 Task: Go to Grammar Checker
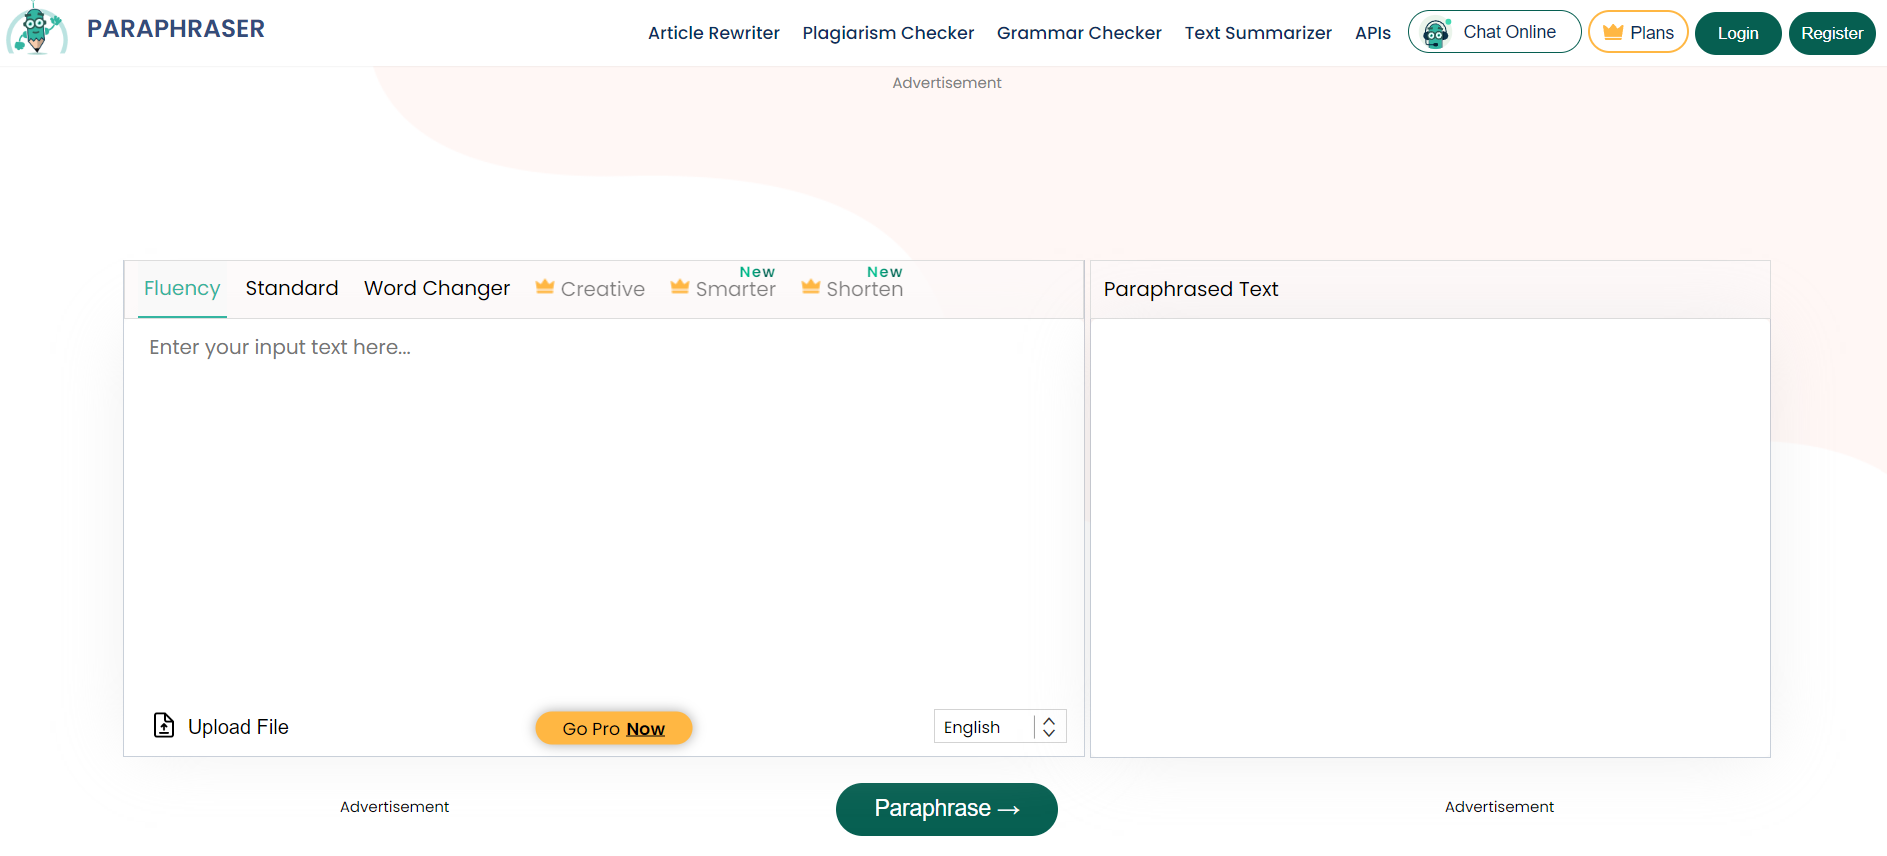[x=1079, y=33]
